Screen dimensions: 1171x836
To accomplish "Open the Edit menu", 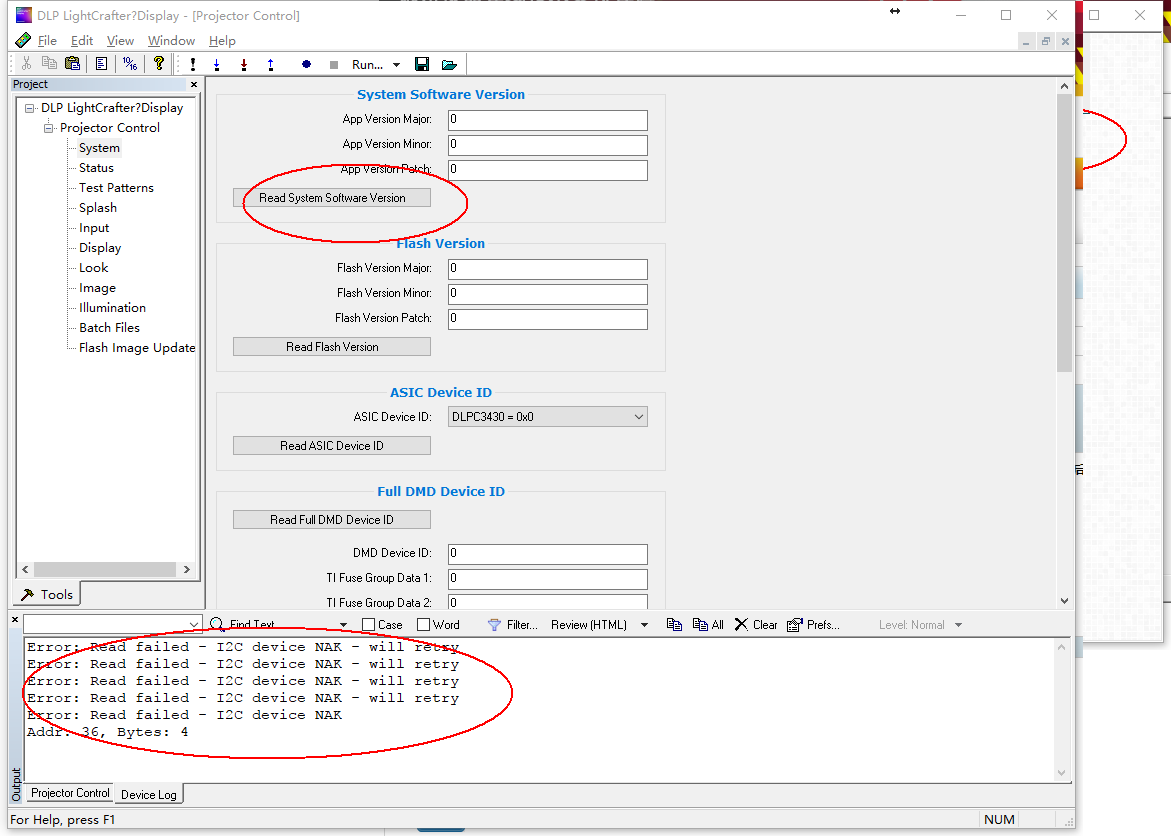I will [x=82, y=40].
